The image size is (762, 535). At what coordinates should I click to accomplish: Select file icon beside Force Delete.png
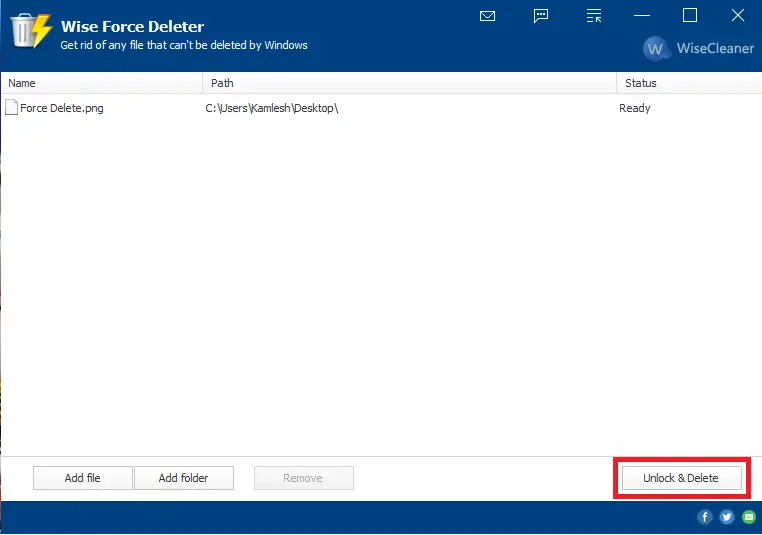(11, 107)
